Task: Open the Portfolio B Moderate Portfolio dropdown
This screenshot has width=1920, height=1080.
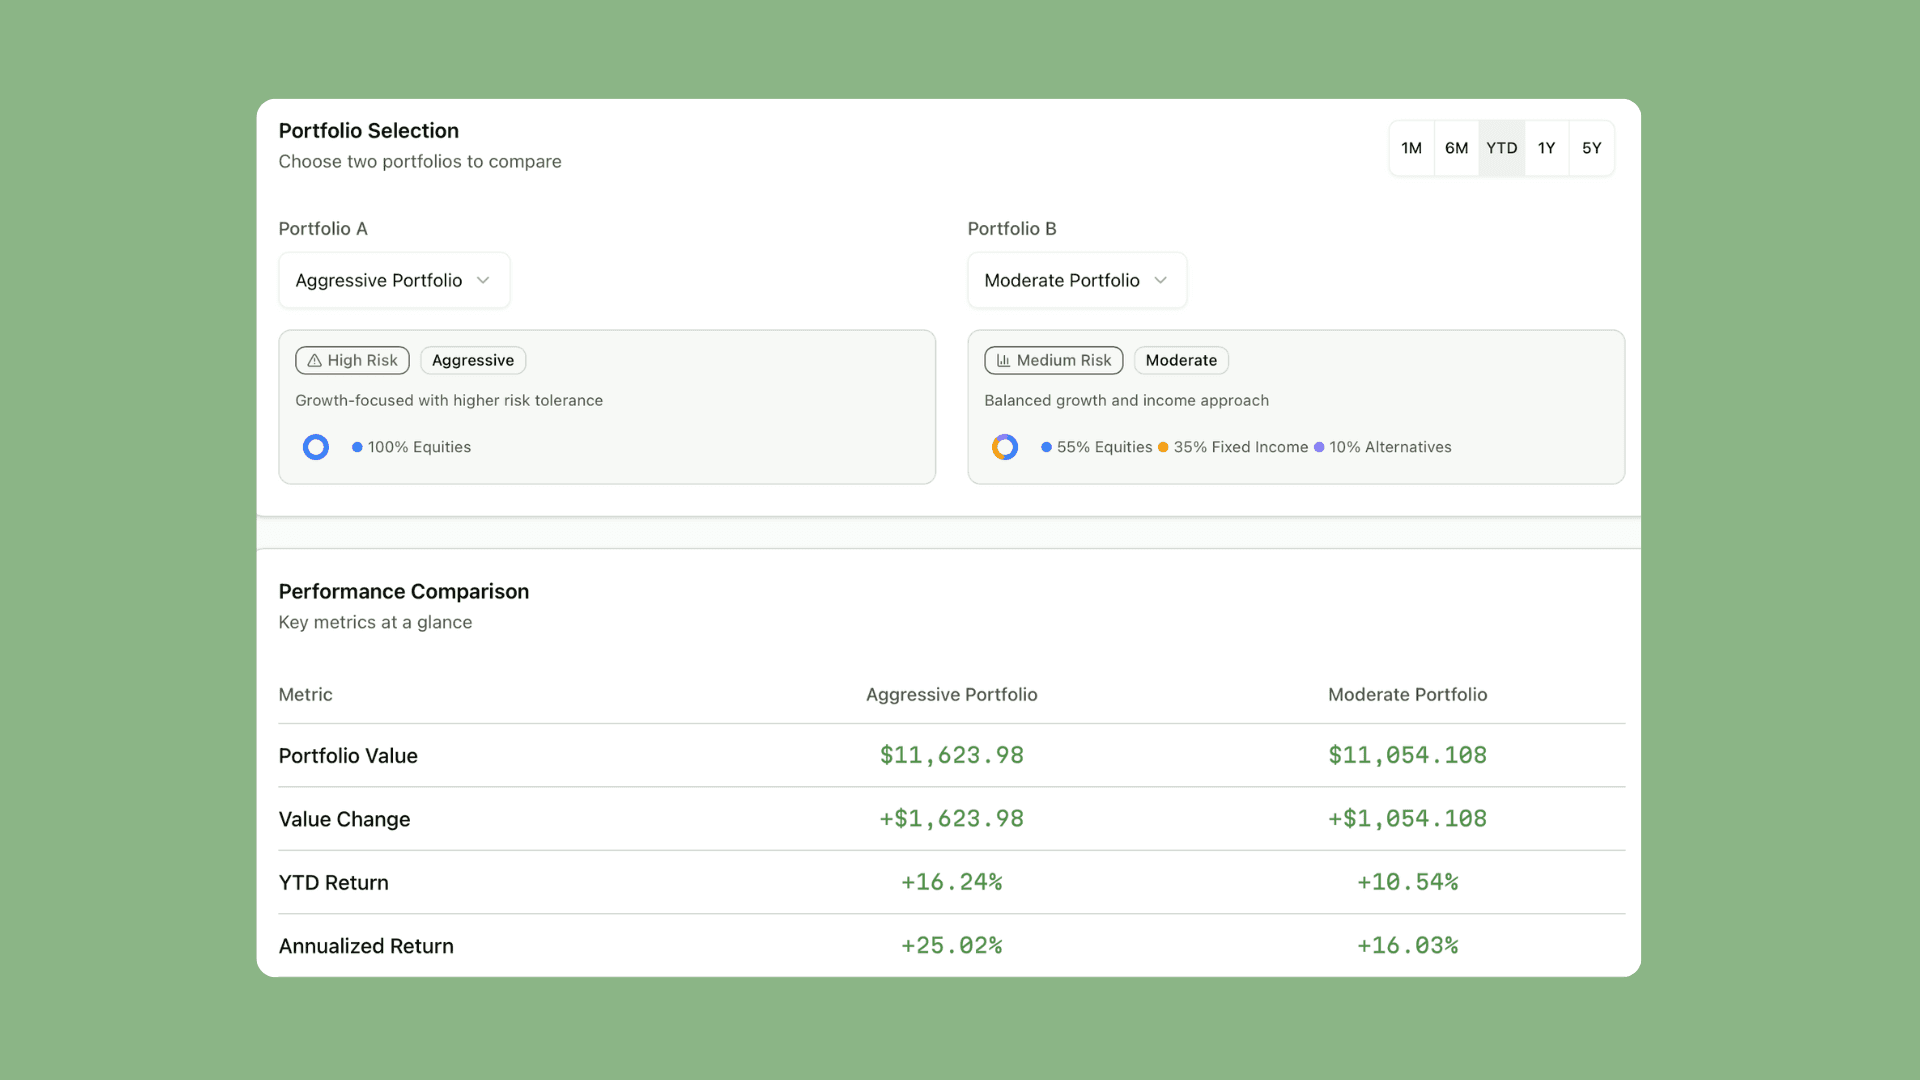Action: pyautogui.click(x=1076, y=281)
